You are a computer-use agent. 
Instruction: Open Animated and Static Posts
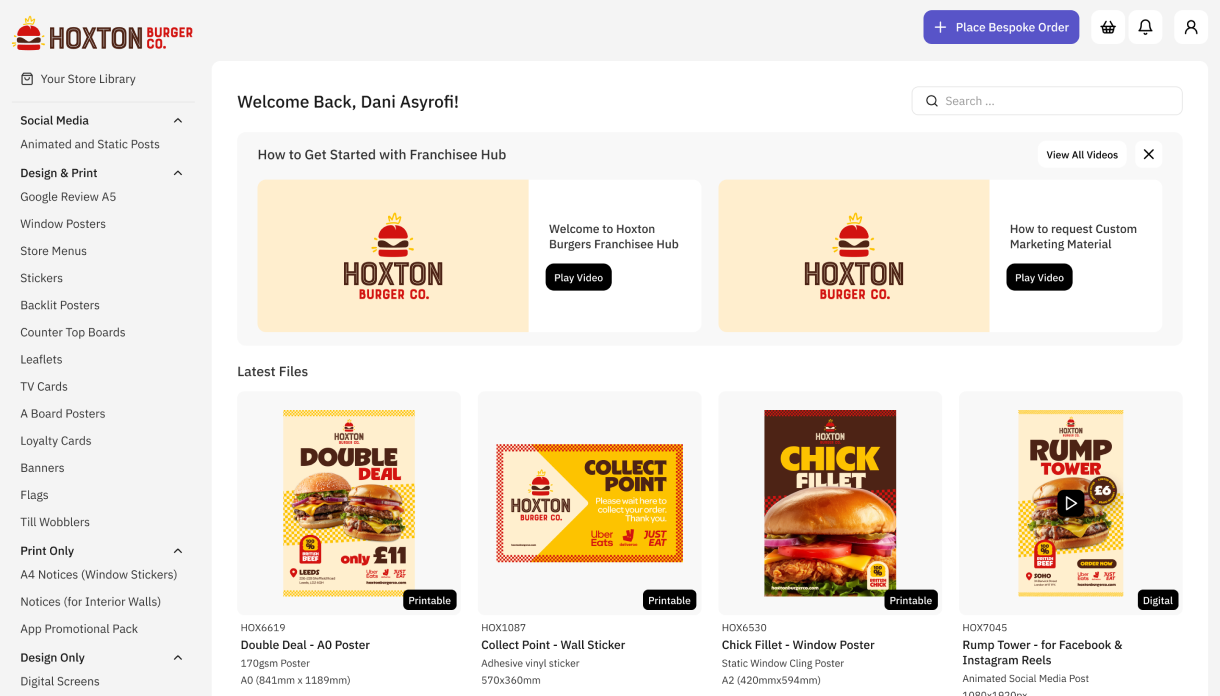coord(90,144)
